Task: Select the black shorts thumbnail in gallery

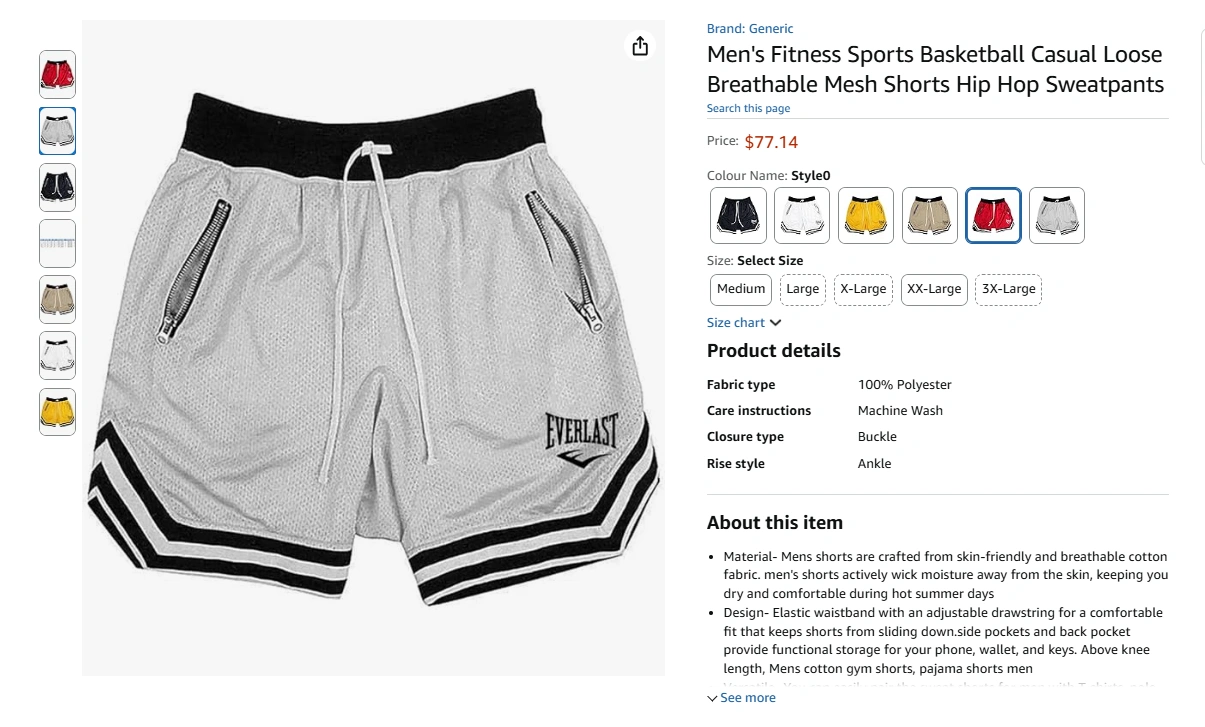Action: click(x=57, y=187)
